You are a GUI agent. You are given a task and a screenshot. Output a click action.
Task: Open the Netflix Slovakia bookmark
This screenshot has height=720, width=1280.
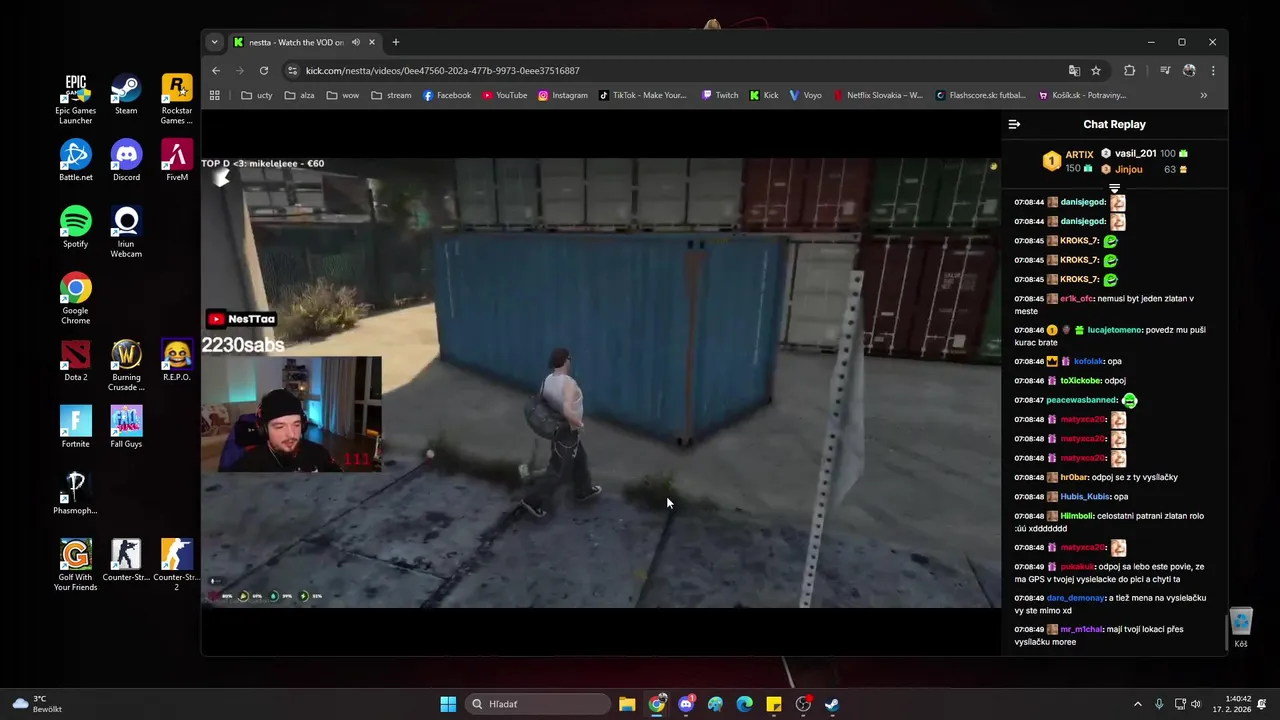[x=879, y=95]
